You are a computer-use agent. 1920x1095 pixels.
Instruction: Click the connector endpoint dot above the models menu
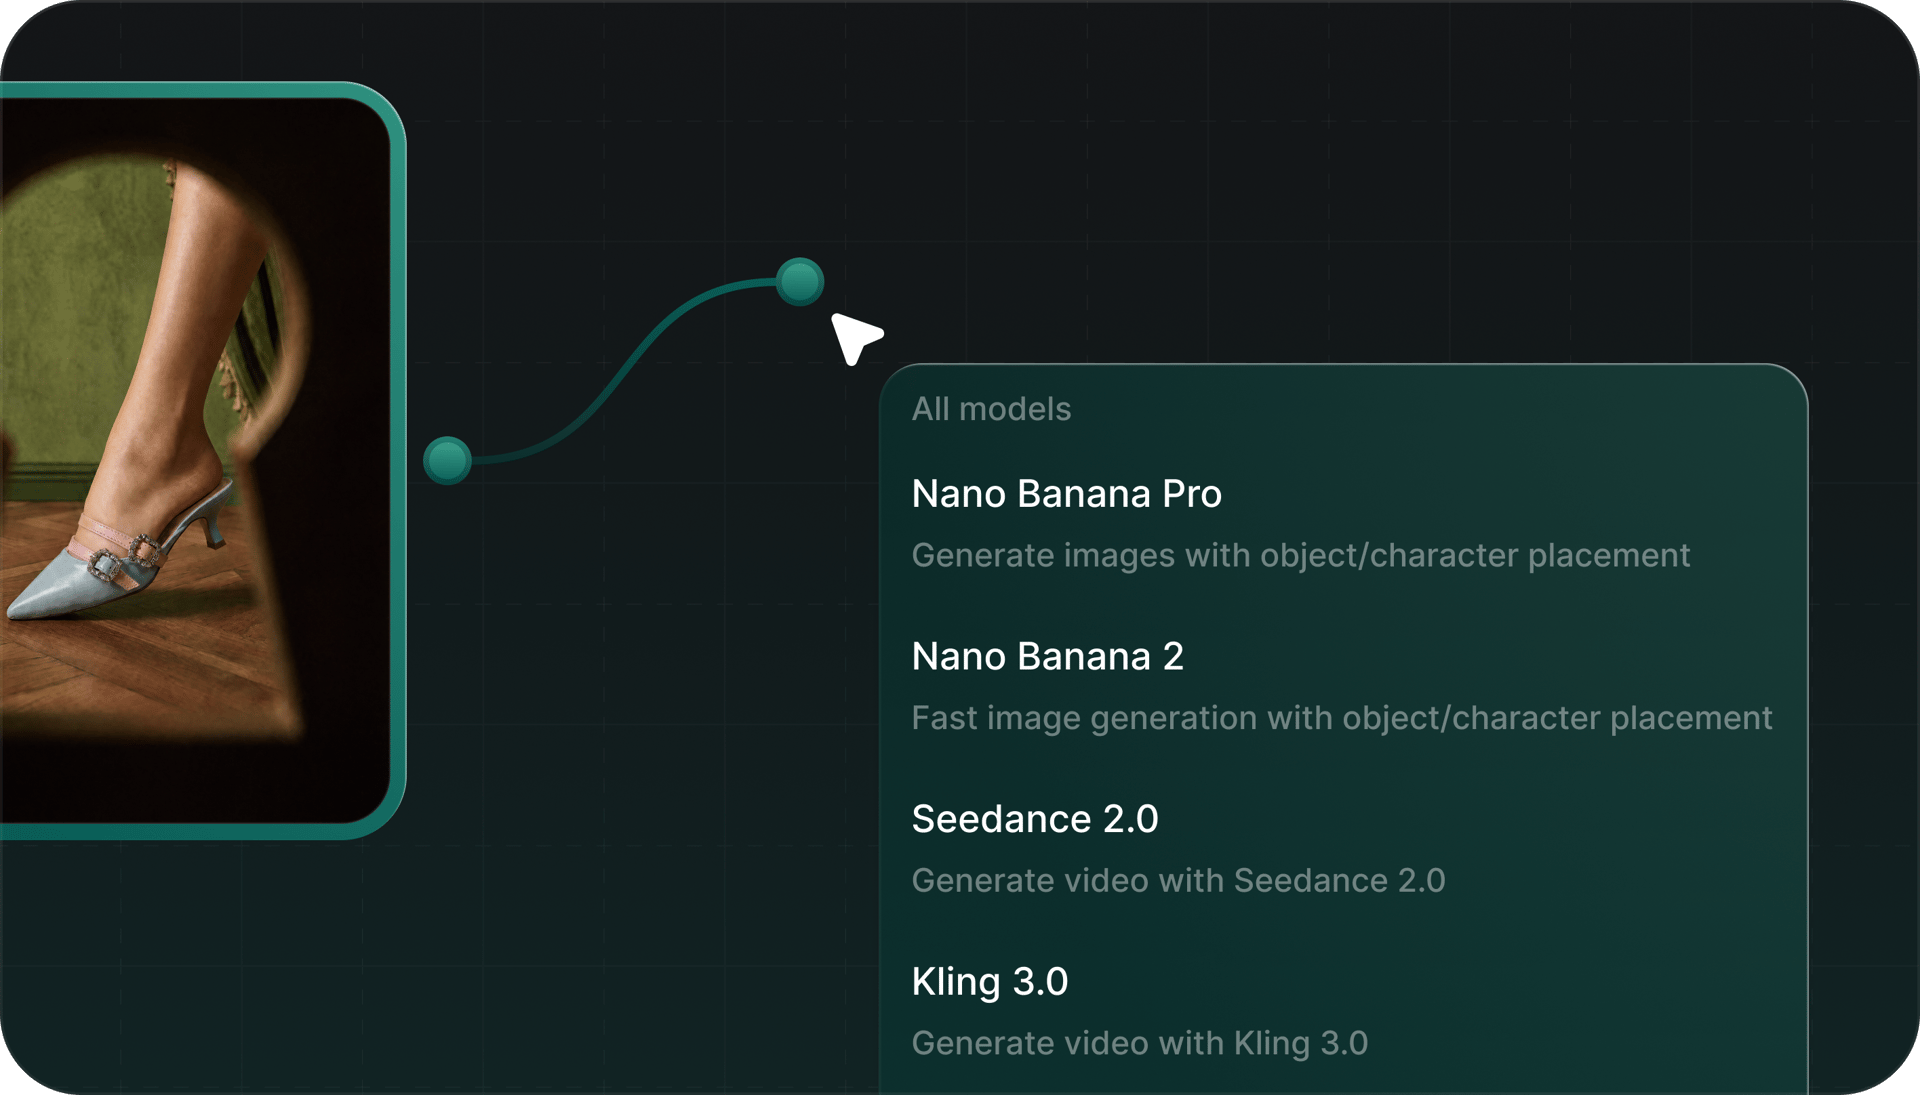coord(800,281)
